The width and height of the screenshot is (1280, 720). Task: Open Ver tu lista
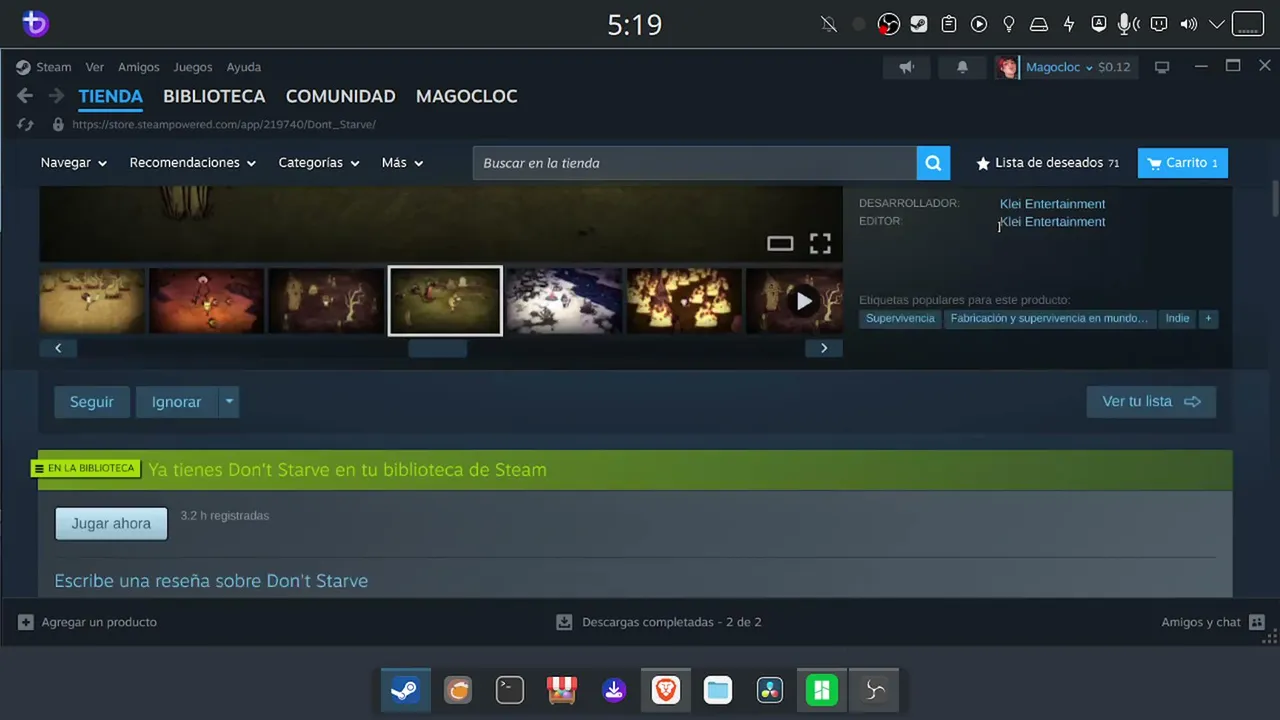[1151, 402]
